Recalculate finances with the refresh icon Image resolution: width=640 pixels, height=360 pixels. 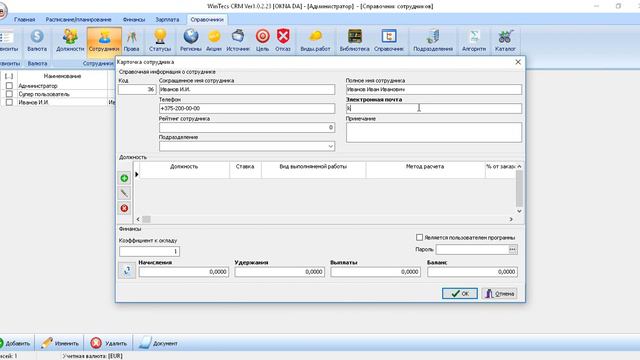pyautogui.click(x=127, y=270)
